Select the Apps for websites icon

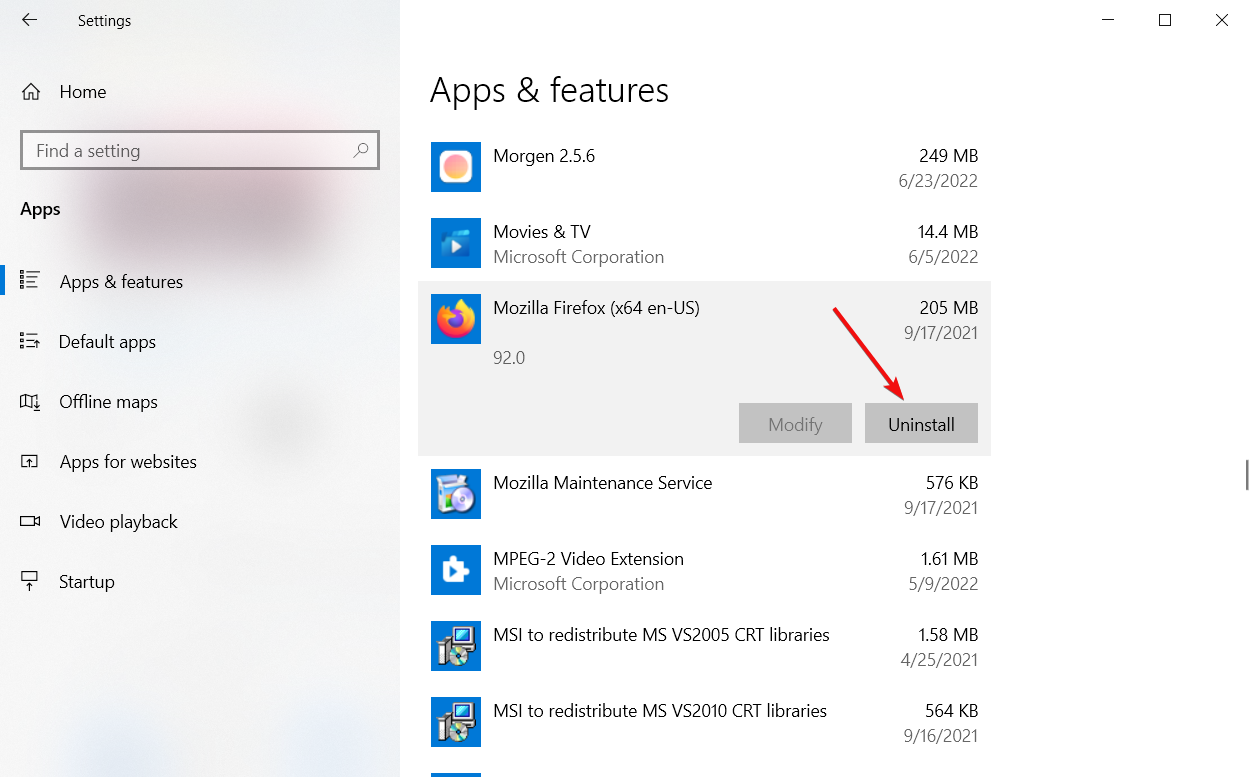pyautogui.click(x=30, y=461)
